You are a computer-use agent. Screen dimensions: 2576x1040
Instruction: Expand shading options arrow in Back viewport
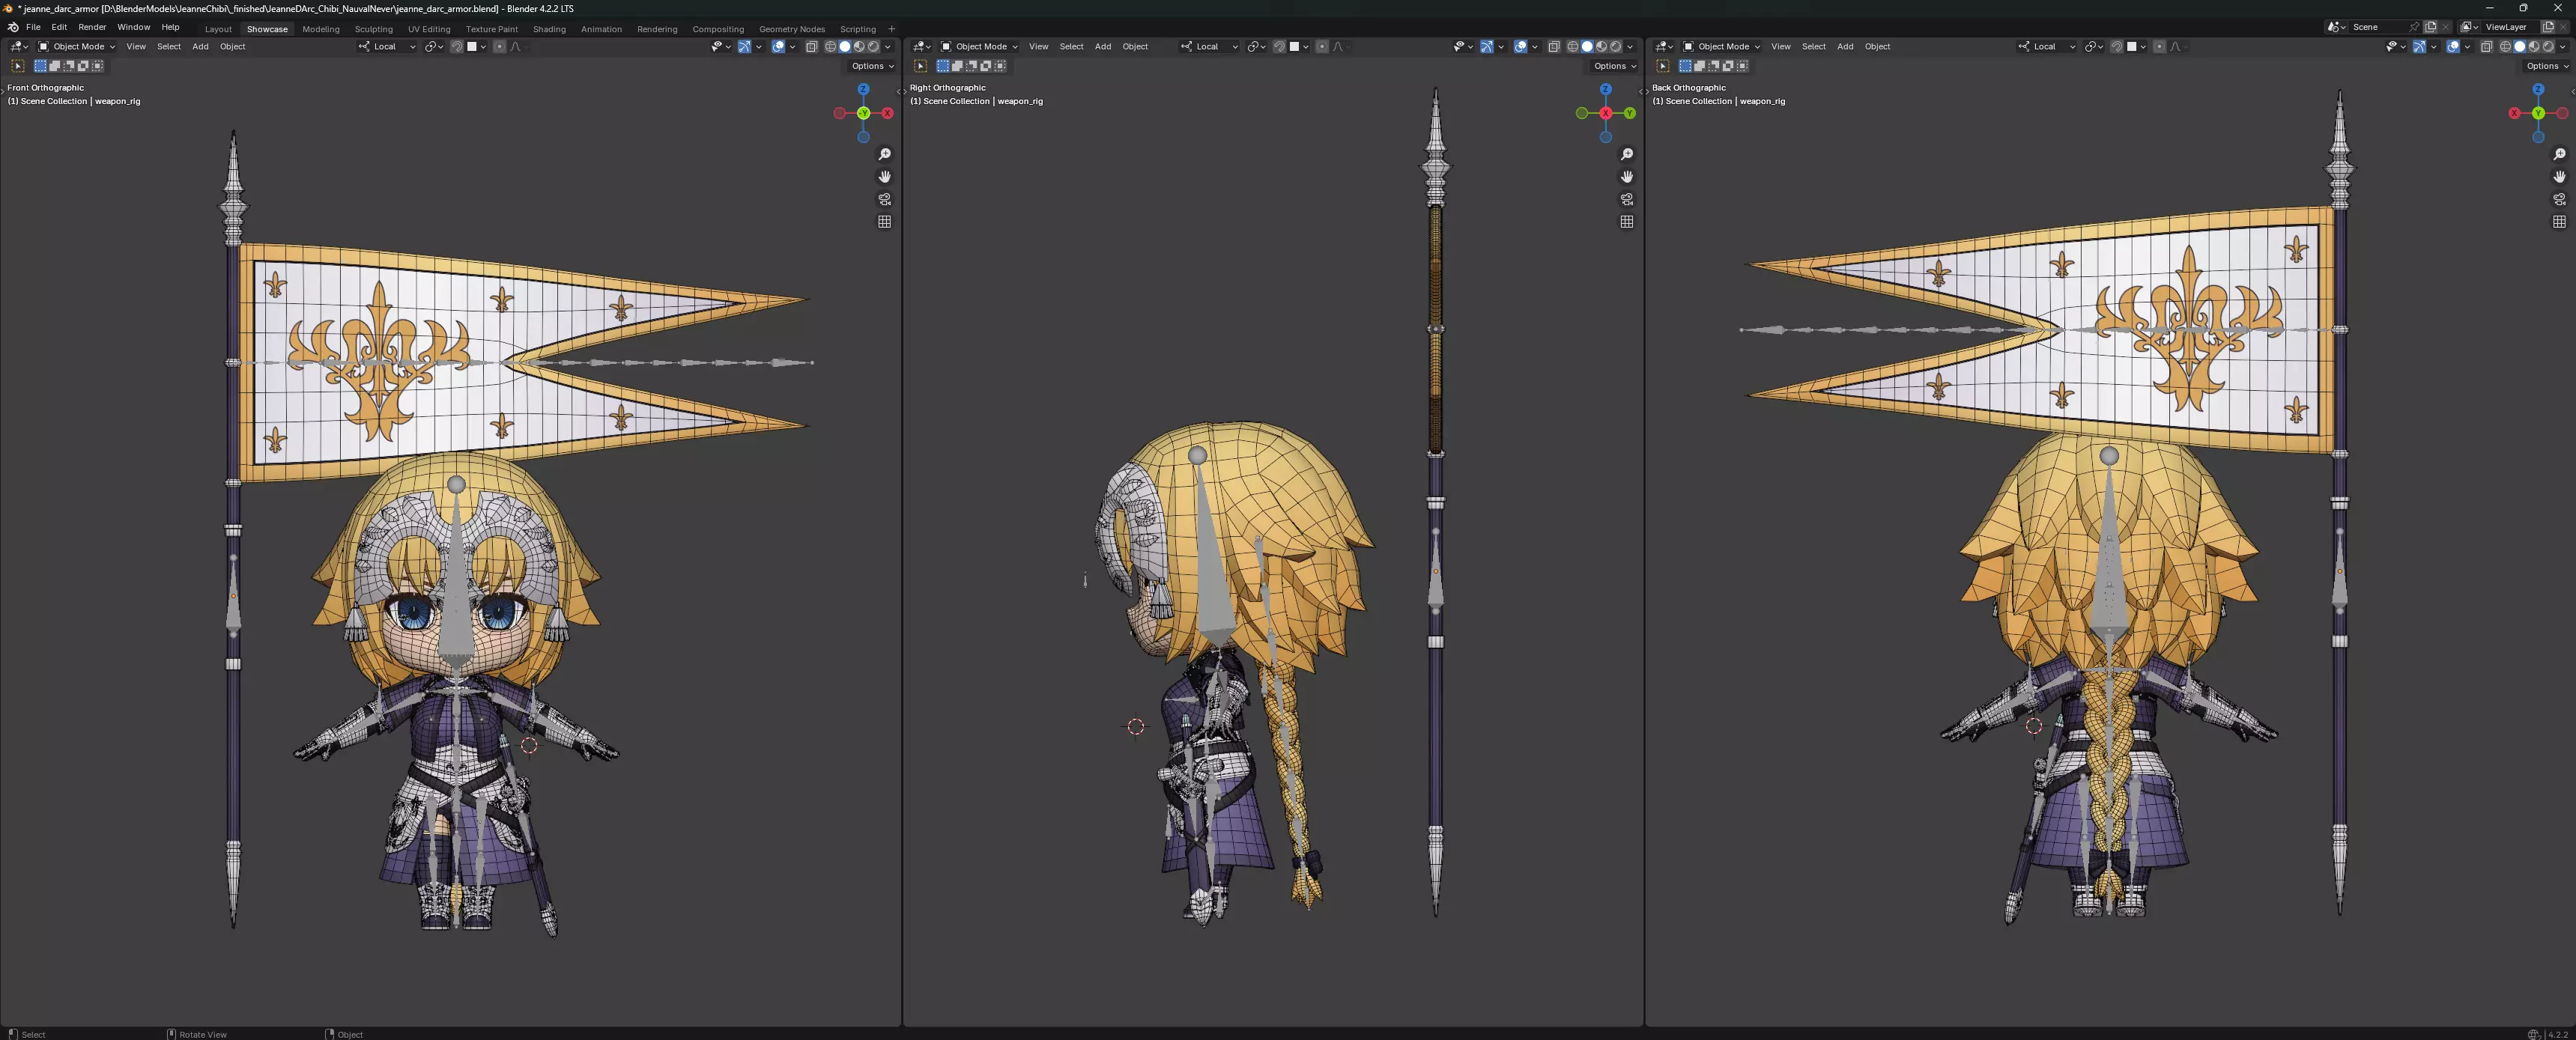coord(2562,46)
